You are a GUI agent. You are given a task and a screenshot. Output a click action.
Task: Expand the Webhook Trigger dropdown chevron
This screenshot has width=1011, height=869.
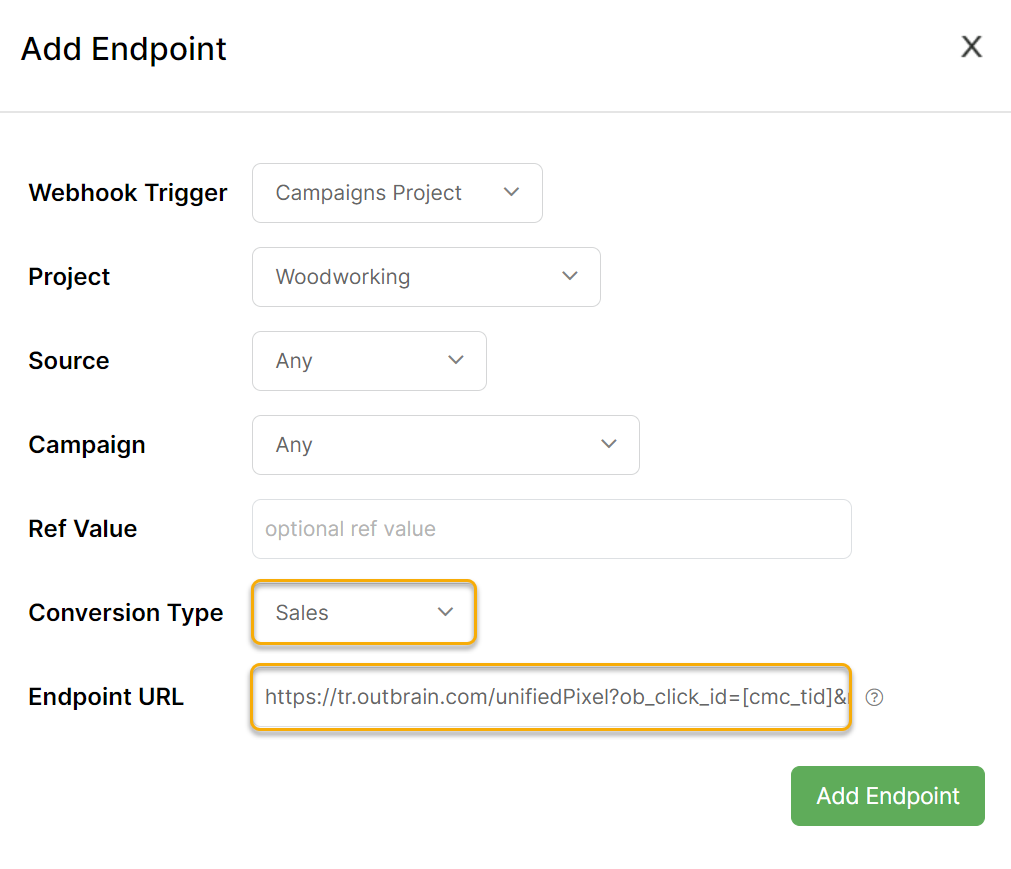tap(511, 192)
